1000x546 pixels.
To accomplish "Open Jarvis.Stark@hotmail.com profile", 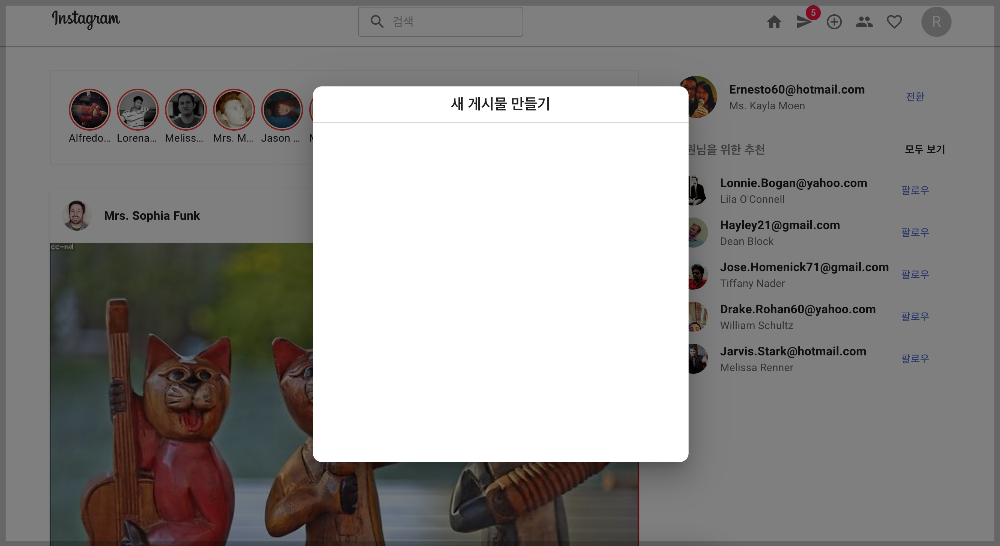I will (x=793, y=351).
